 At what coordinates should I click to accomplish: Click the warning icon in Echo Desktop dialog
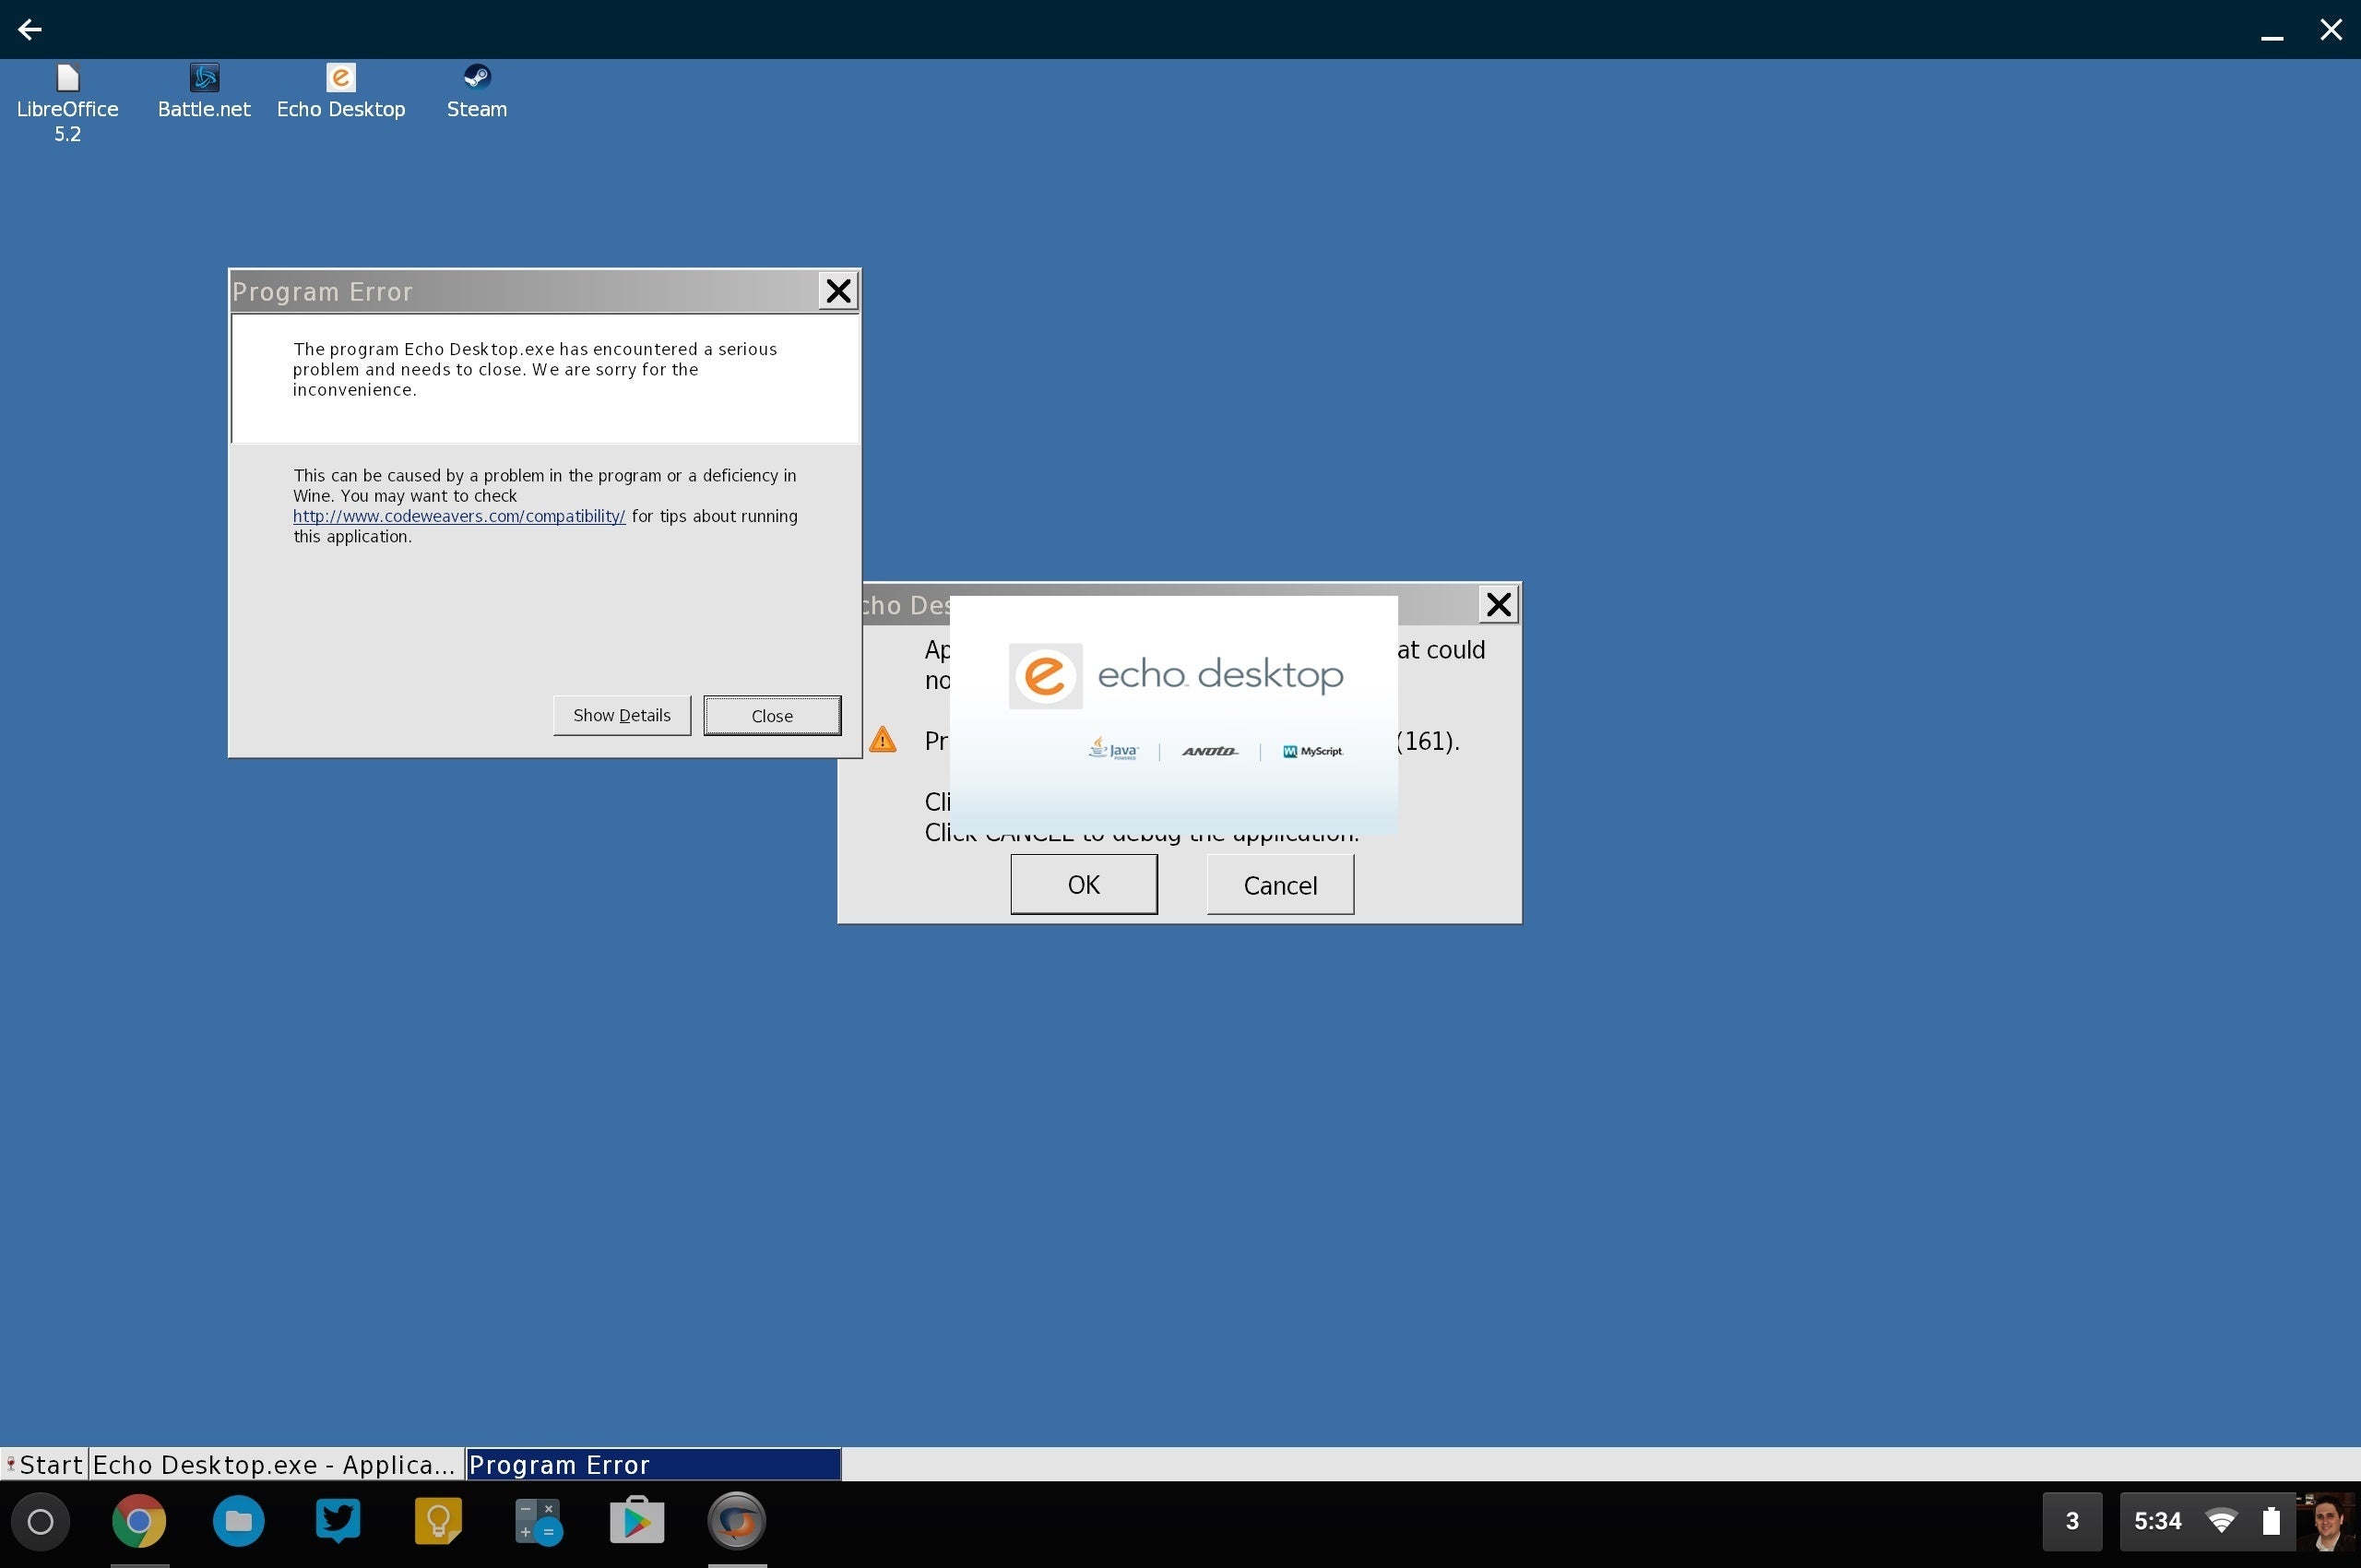point(882,741)
